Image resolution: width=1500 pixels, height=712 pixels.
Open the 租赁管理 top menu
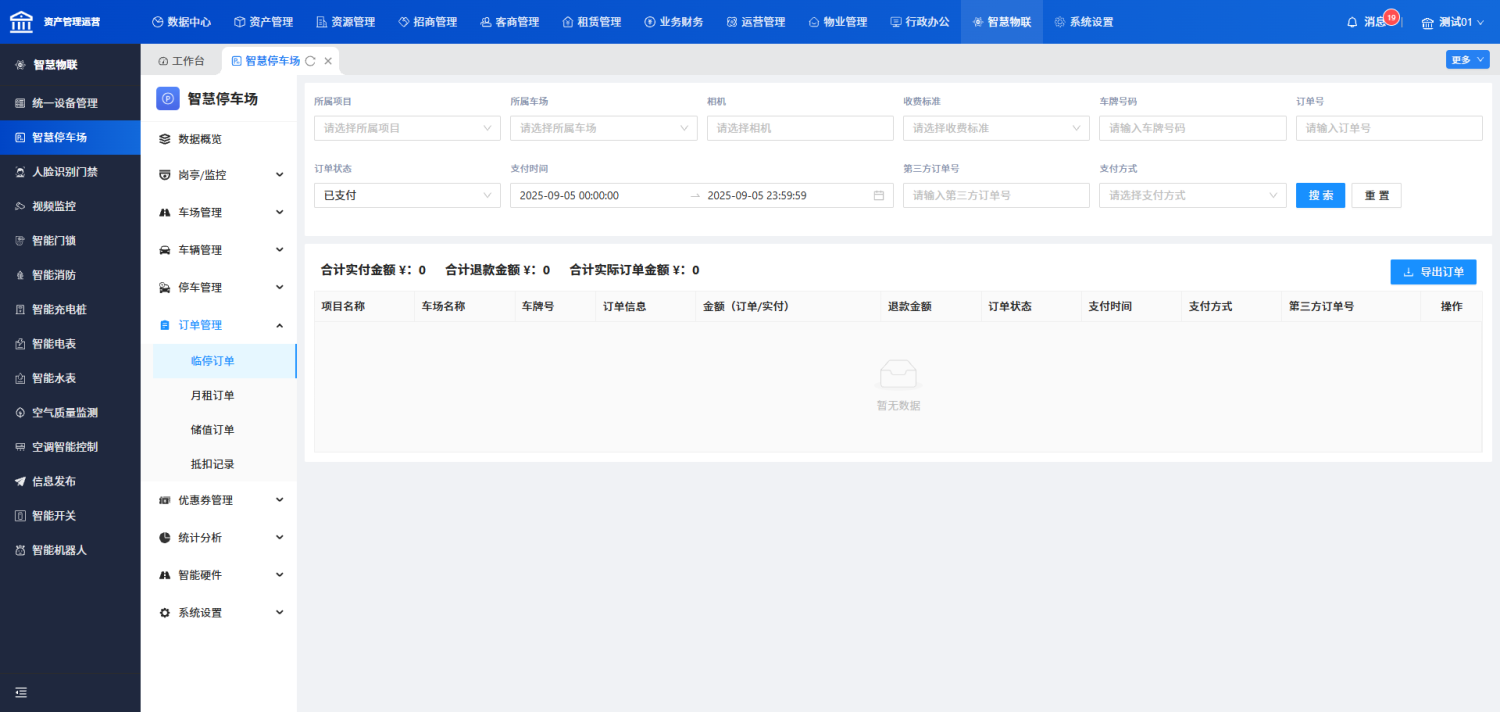click(x=591, y=22)
